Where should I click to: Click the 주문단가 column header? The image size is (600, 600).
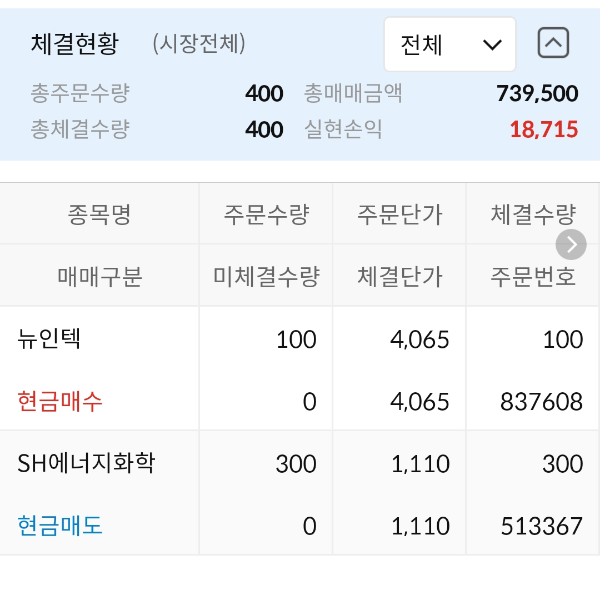tap(399, 214)
